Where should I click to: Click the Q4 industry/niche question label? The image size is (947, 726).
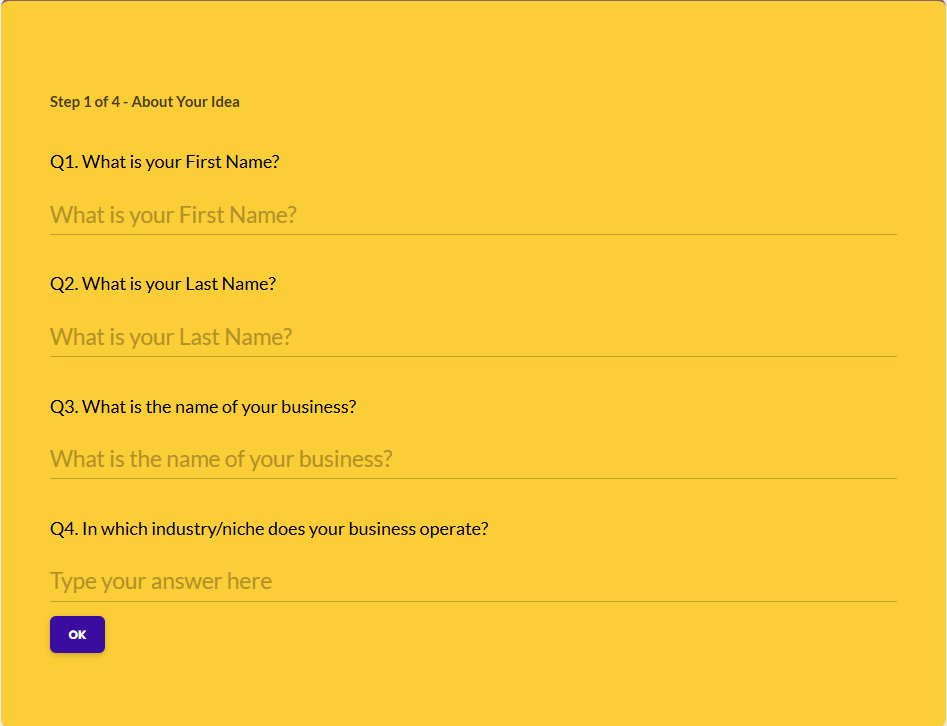[269, 529]
